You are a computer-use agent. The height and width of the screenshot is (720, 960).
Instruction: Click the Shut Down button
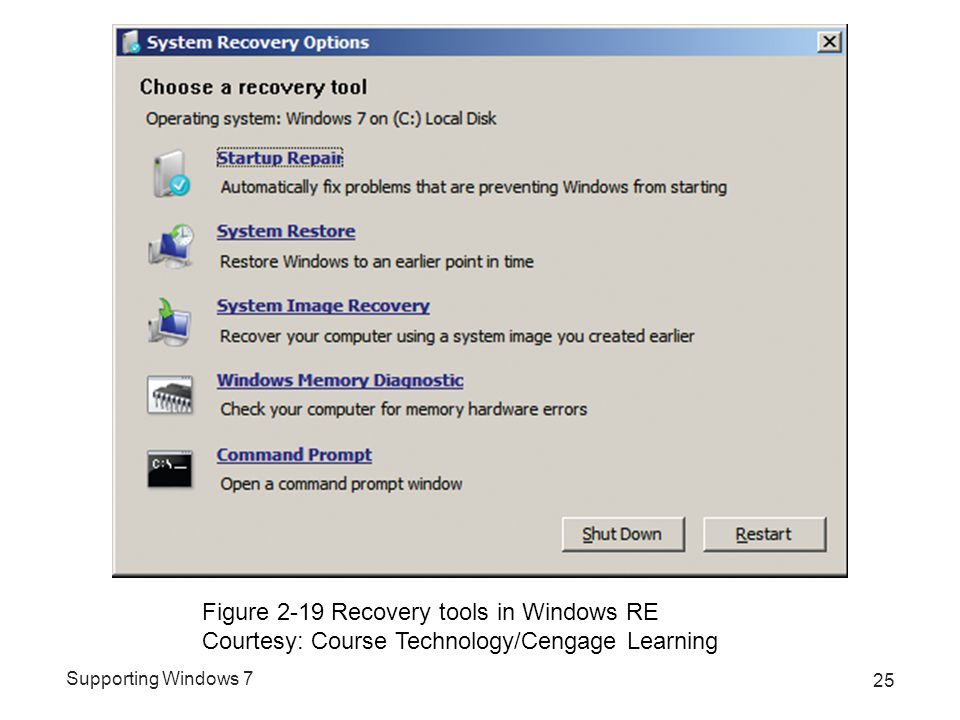point(623,534)
